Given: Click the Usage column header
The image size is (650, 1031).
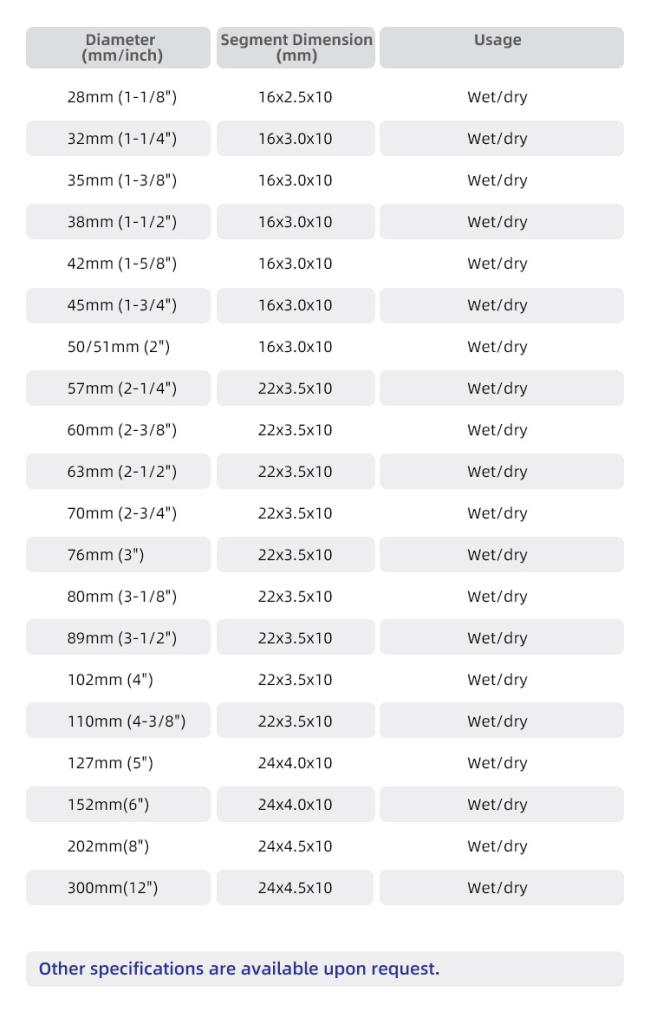Looking at the screenshot, I should (497, 40).
